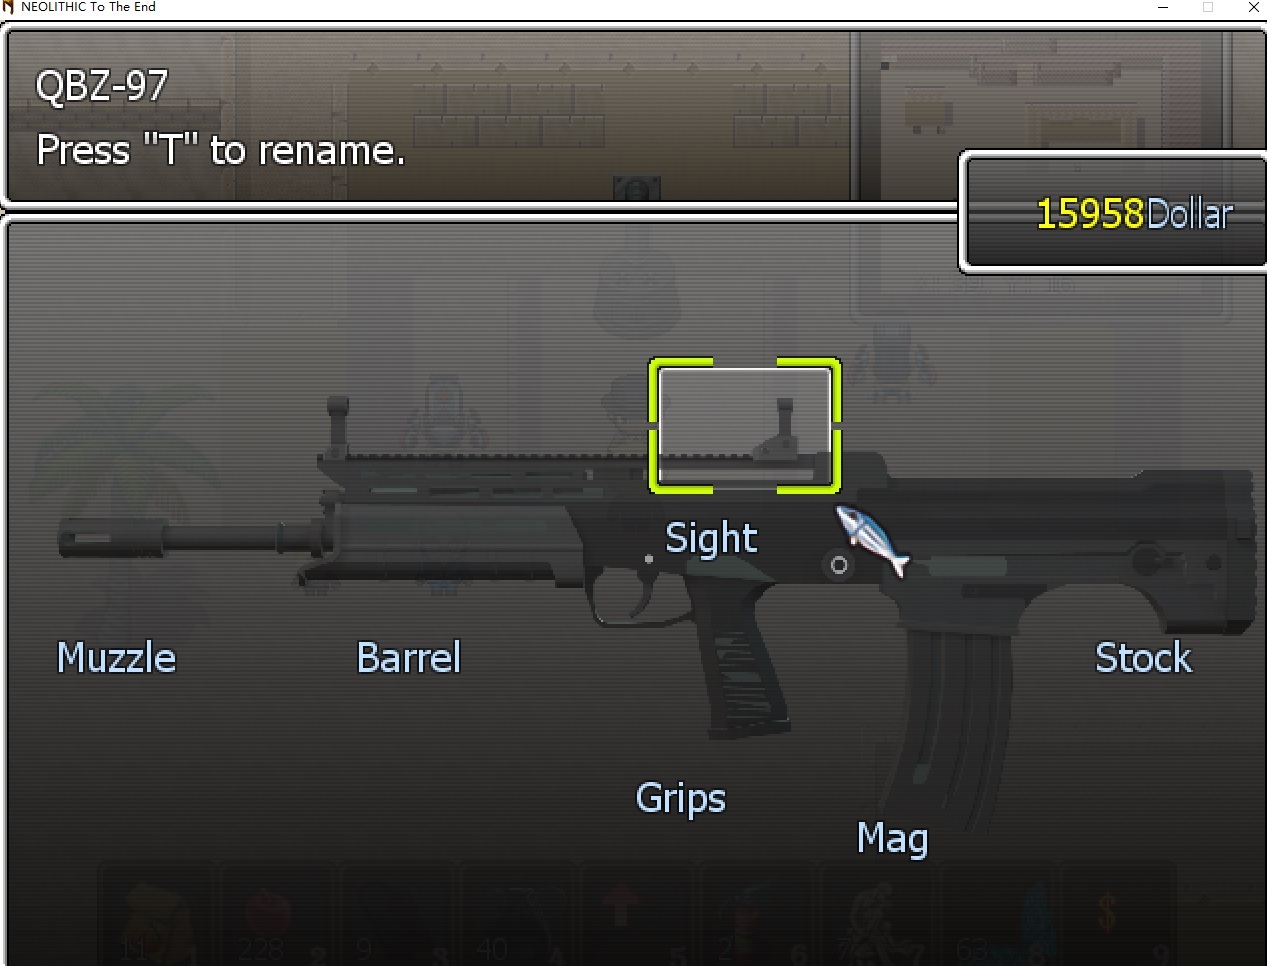Click the 15958 Dollar balance panel
1267x966 pixels.
point(1113,212)
